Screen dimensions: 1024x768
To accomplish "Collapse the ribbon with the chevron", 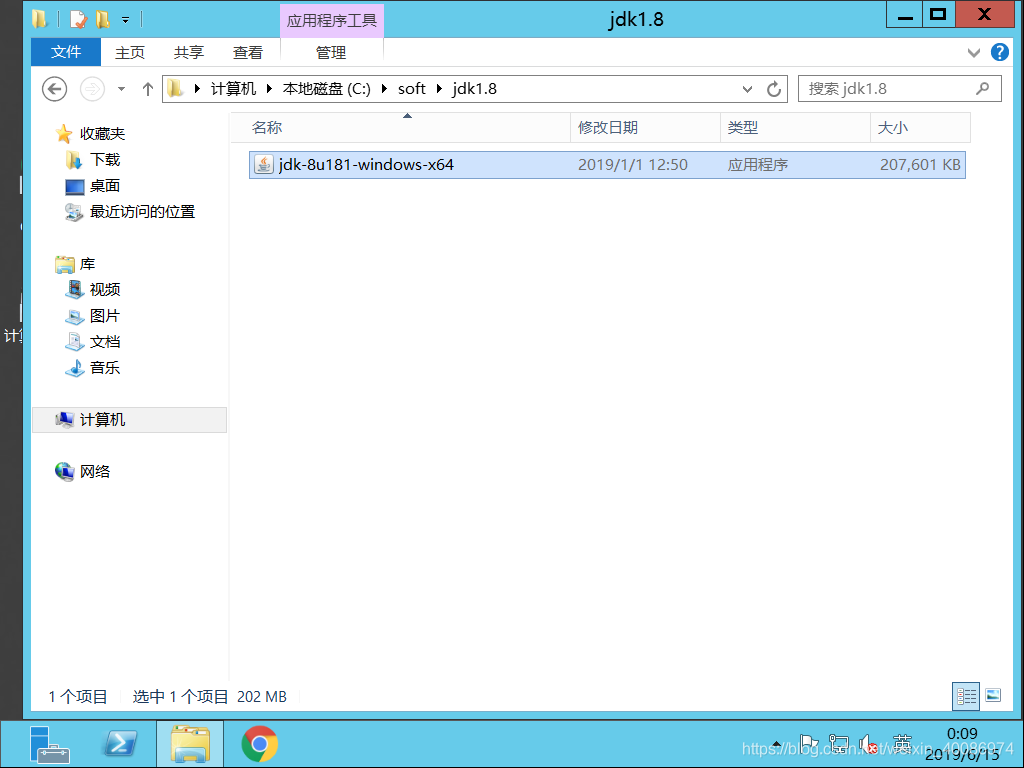I will (974, 52).
